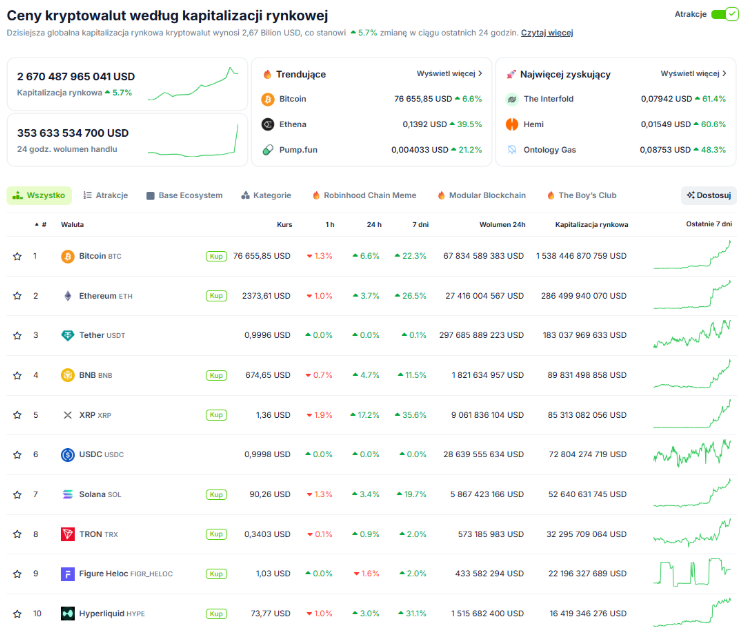Favorite Bitcoin with its star icon
The width and height of the screenshot is (746, 636).
pos(18,256)
